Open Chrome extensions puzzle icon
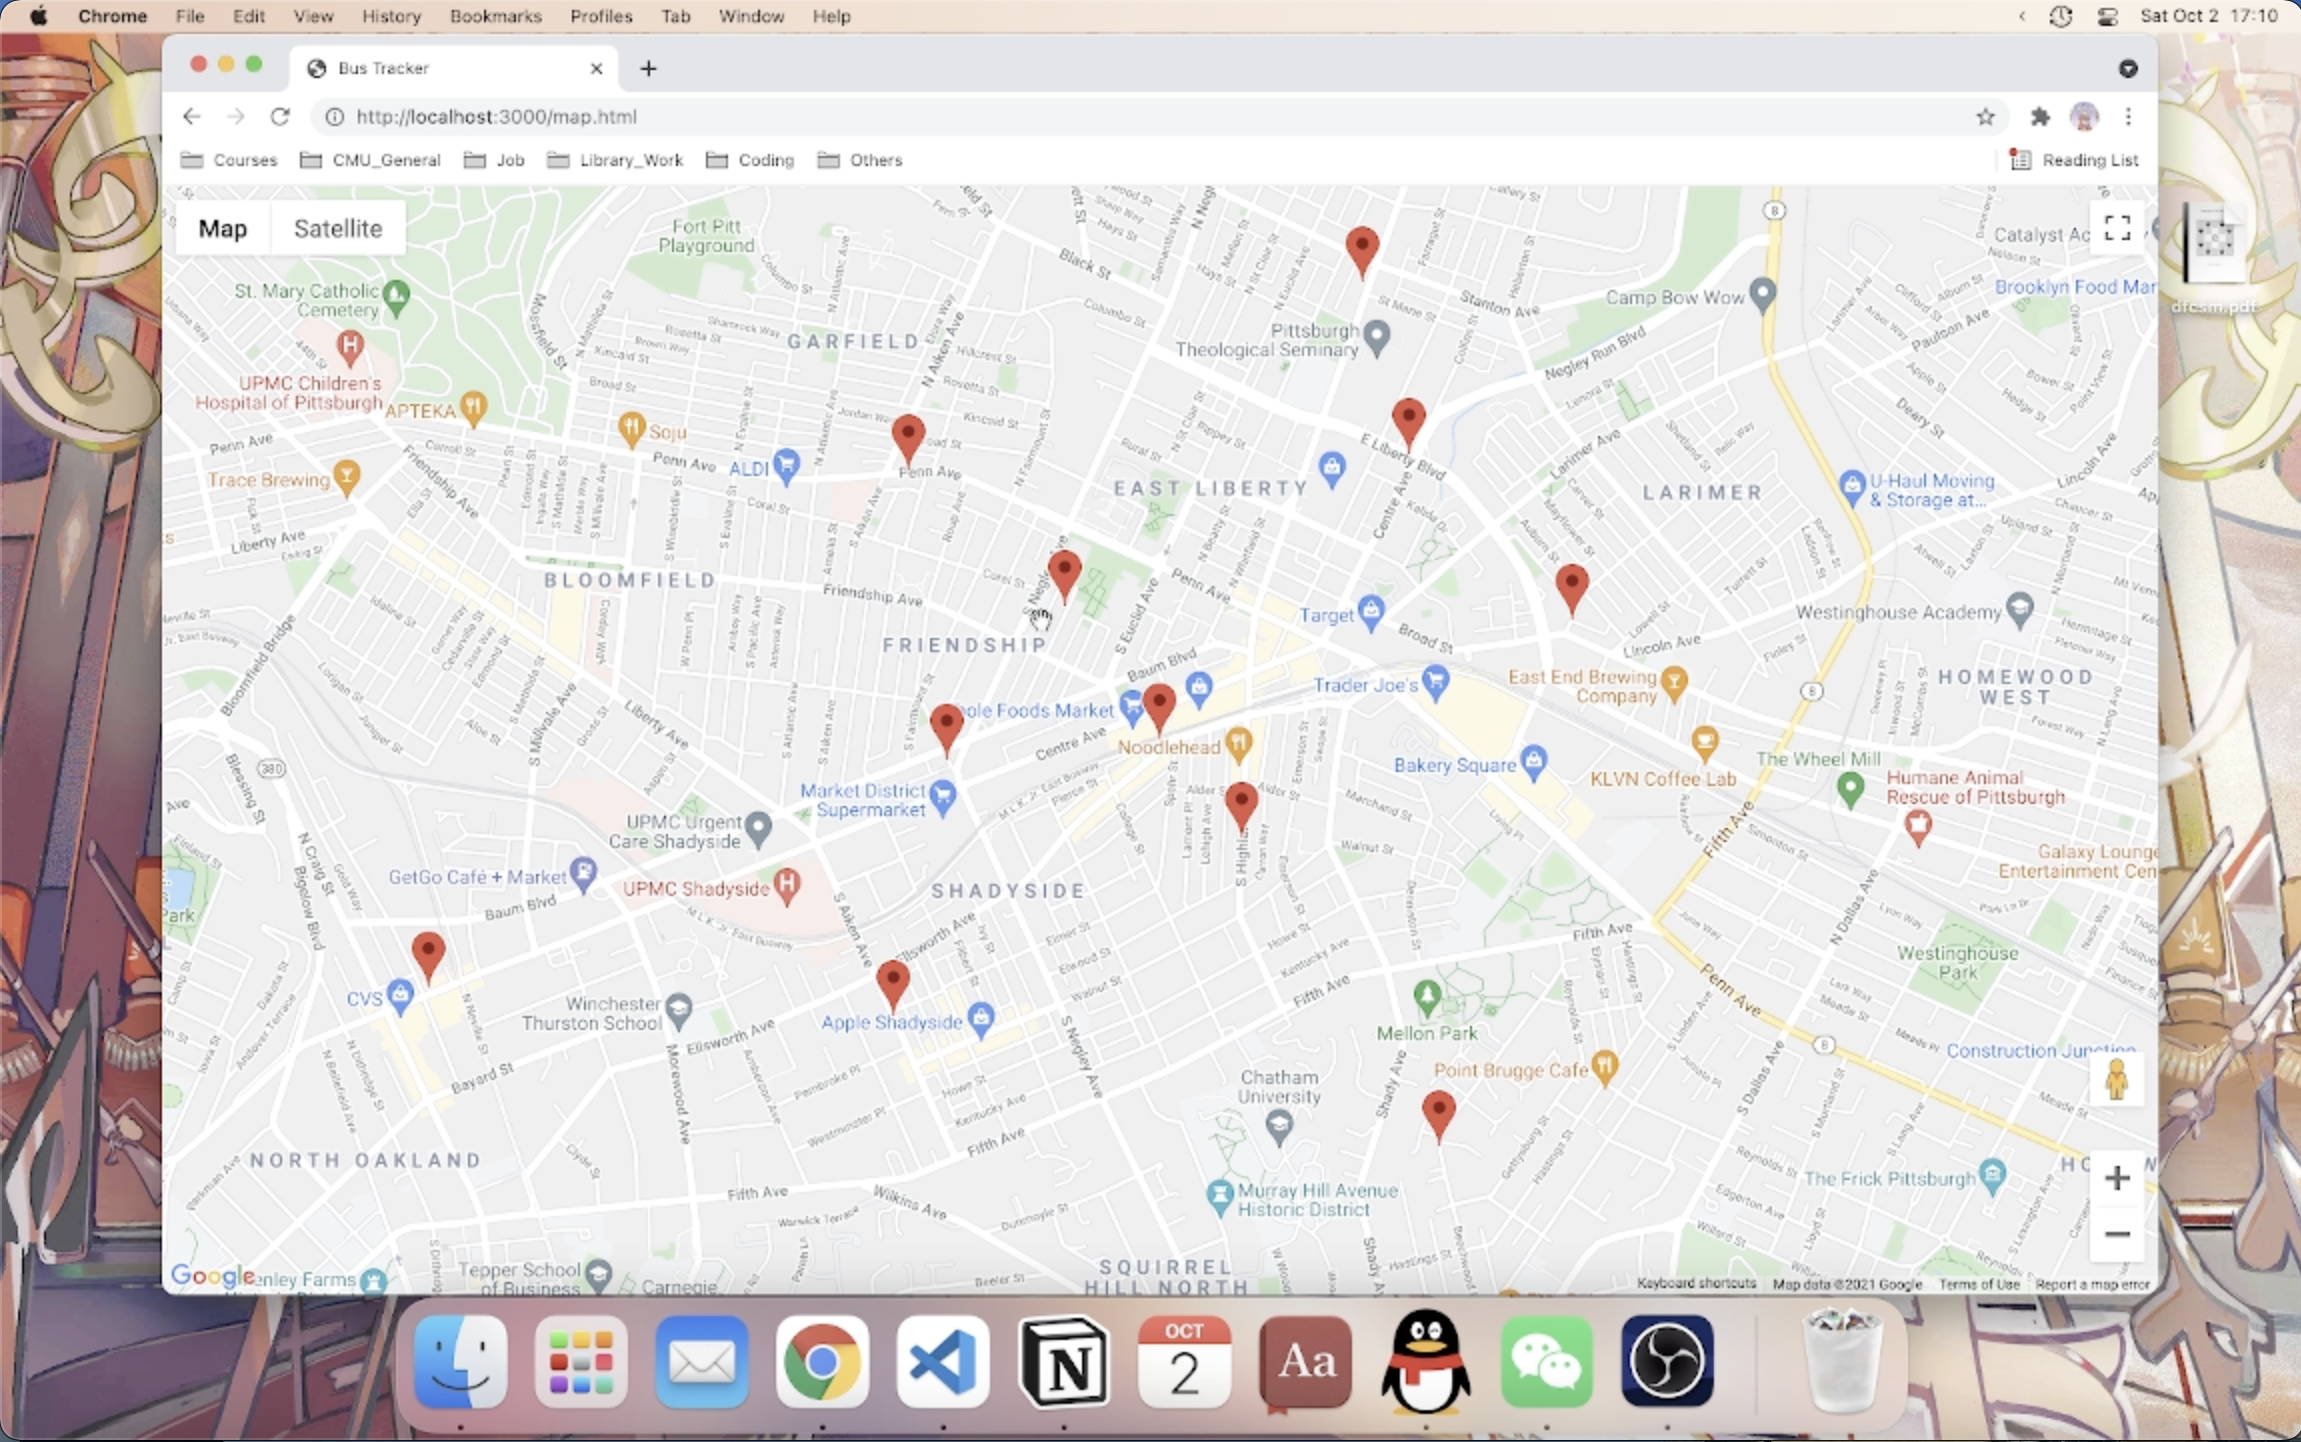2301x1442 pixels. point(2039,117)
